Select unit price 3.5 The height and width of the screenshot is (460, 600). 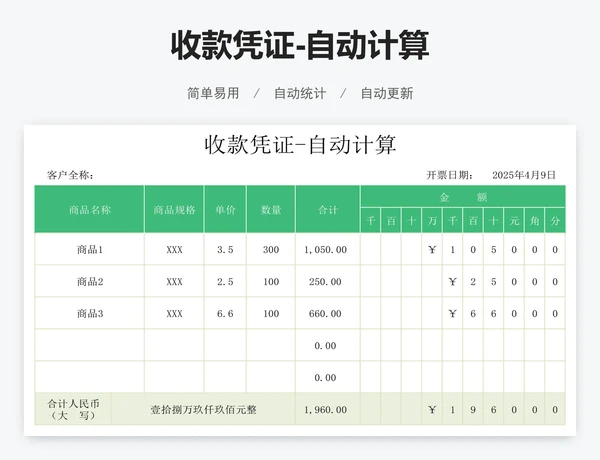225,250
